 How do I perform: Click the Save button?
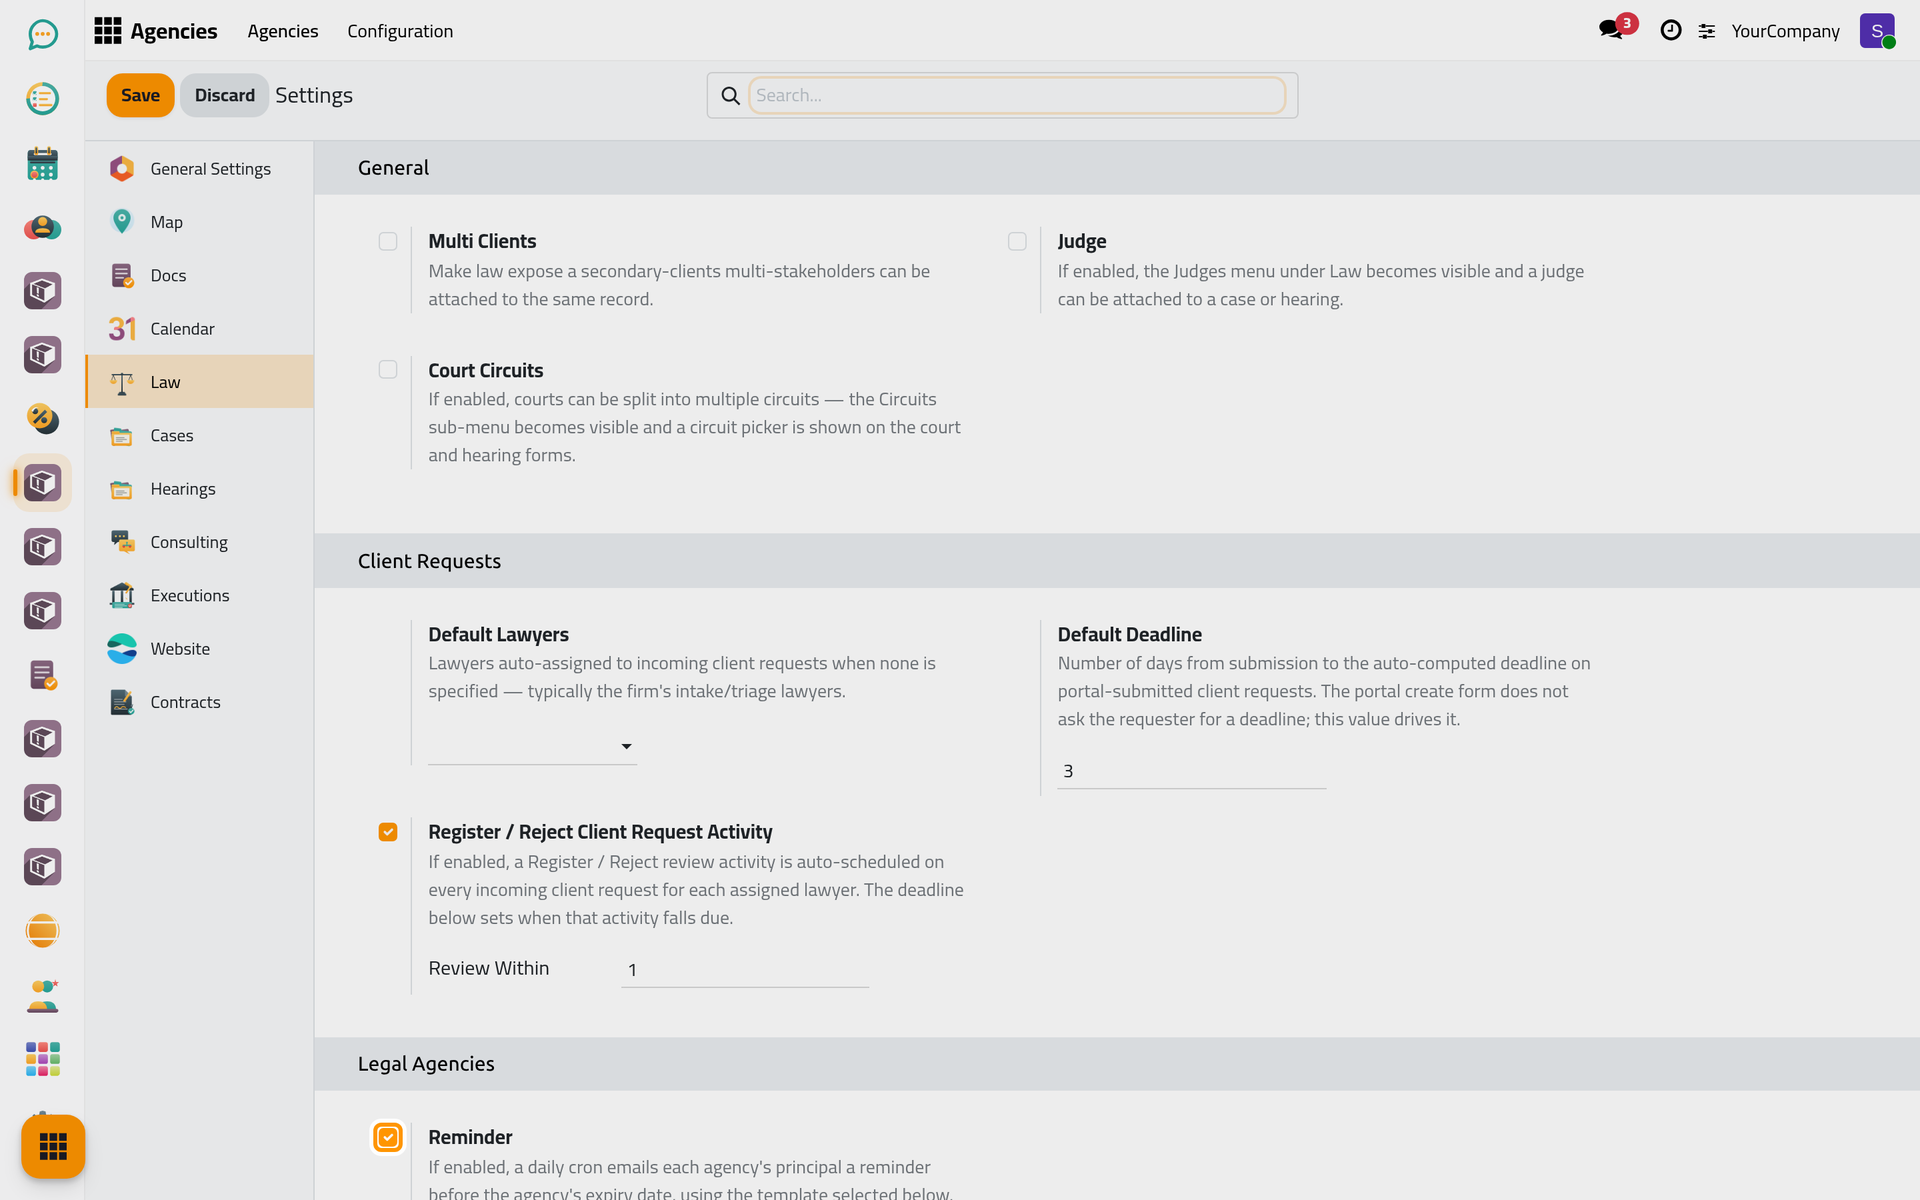tap(140, 95)
